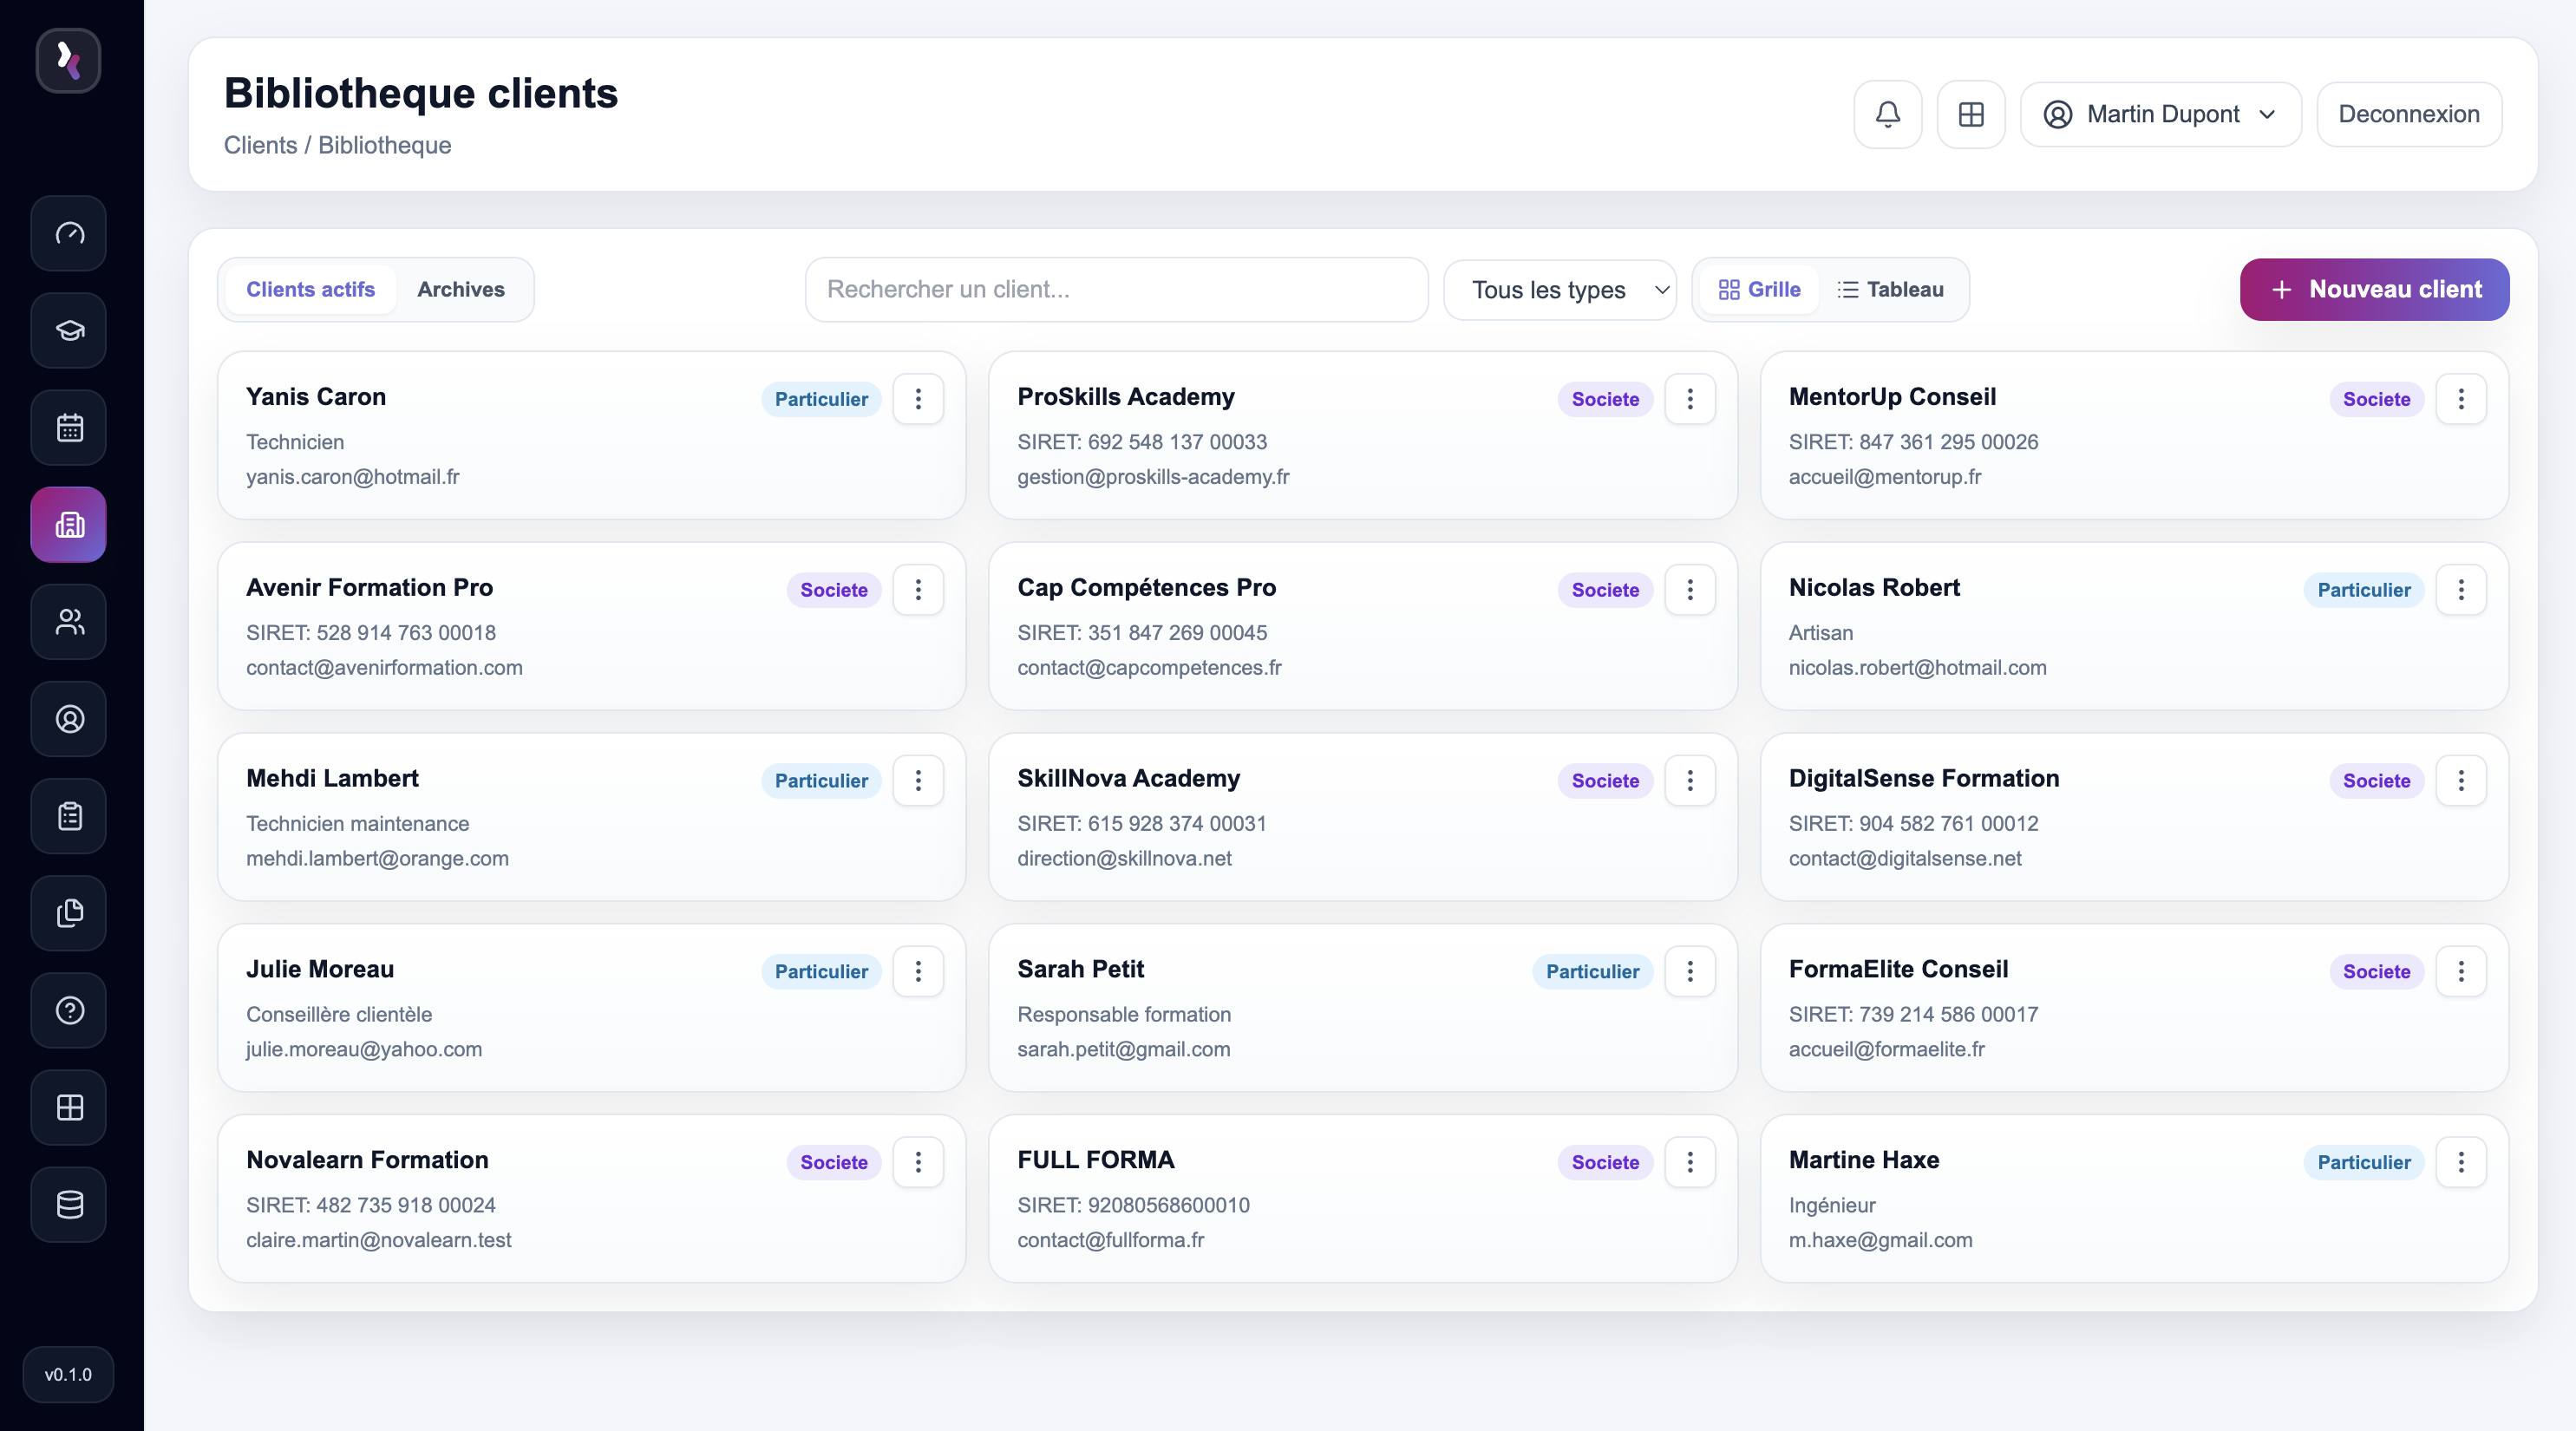Open the database icon in sidebar
The width and height of the screenshot is (2576, 1431).
tap(69, 1205)
